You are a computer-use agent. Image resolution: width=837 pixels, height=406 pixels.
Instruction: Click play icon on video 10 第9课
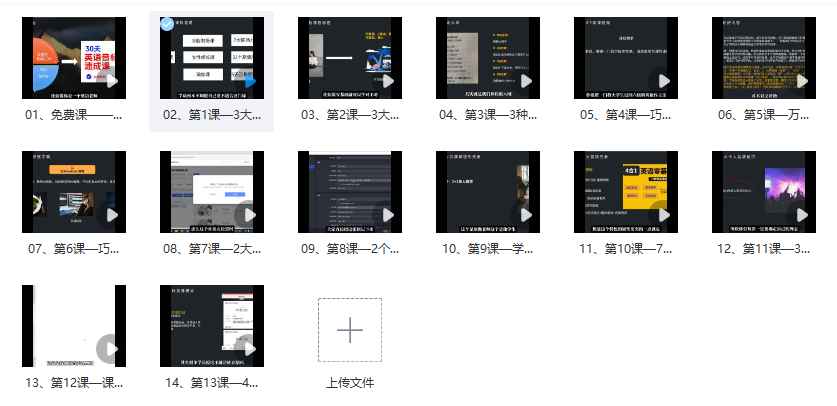click(x=525, y=214)
